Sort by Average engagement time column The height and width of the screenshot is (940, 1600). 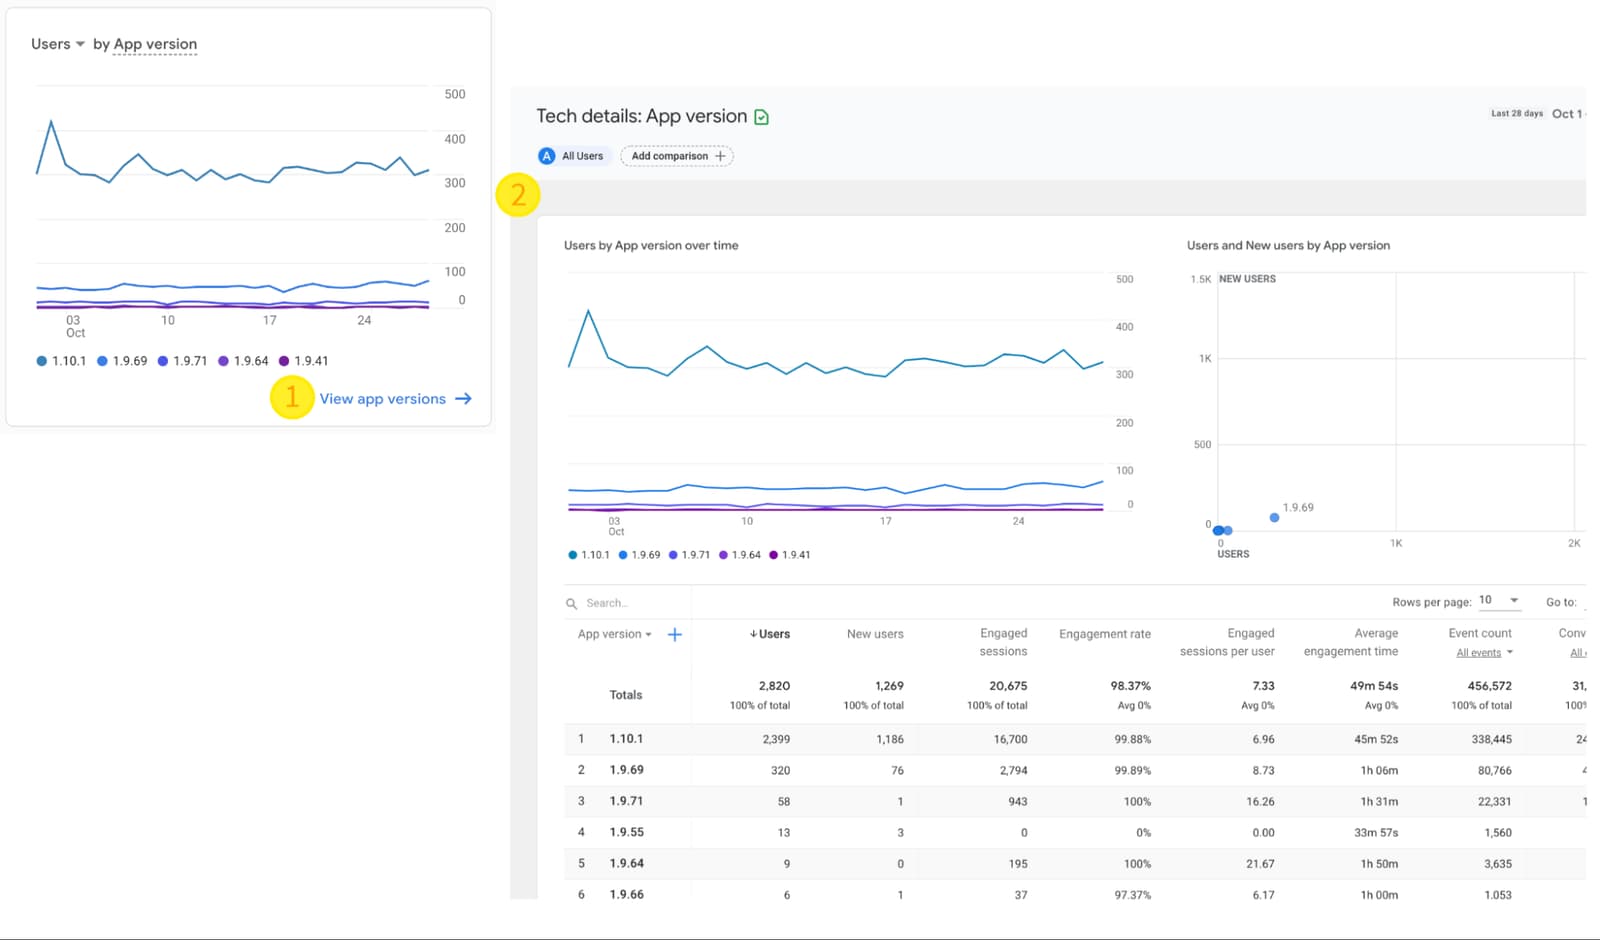(x=1351, y=642)
